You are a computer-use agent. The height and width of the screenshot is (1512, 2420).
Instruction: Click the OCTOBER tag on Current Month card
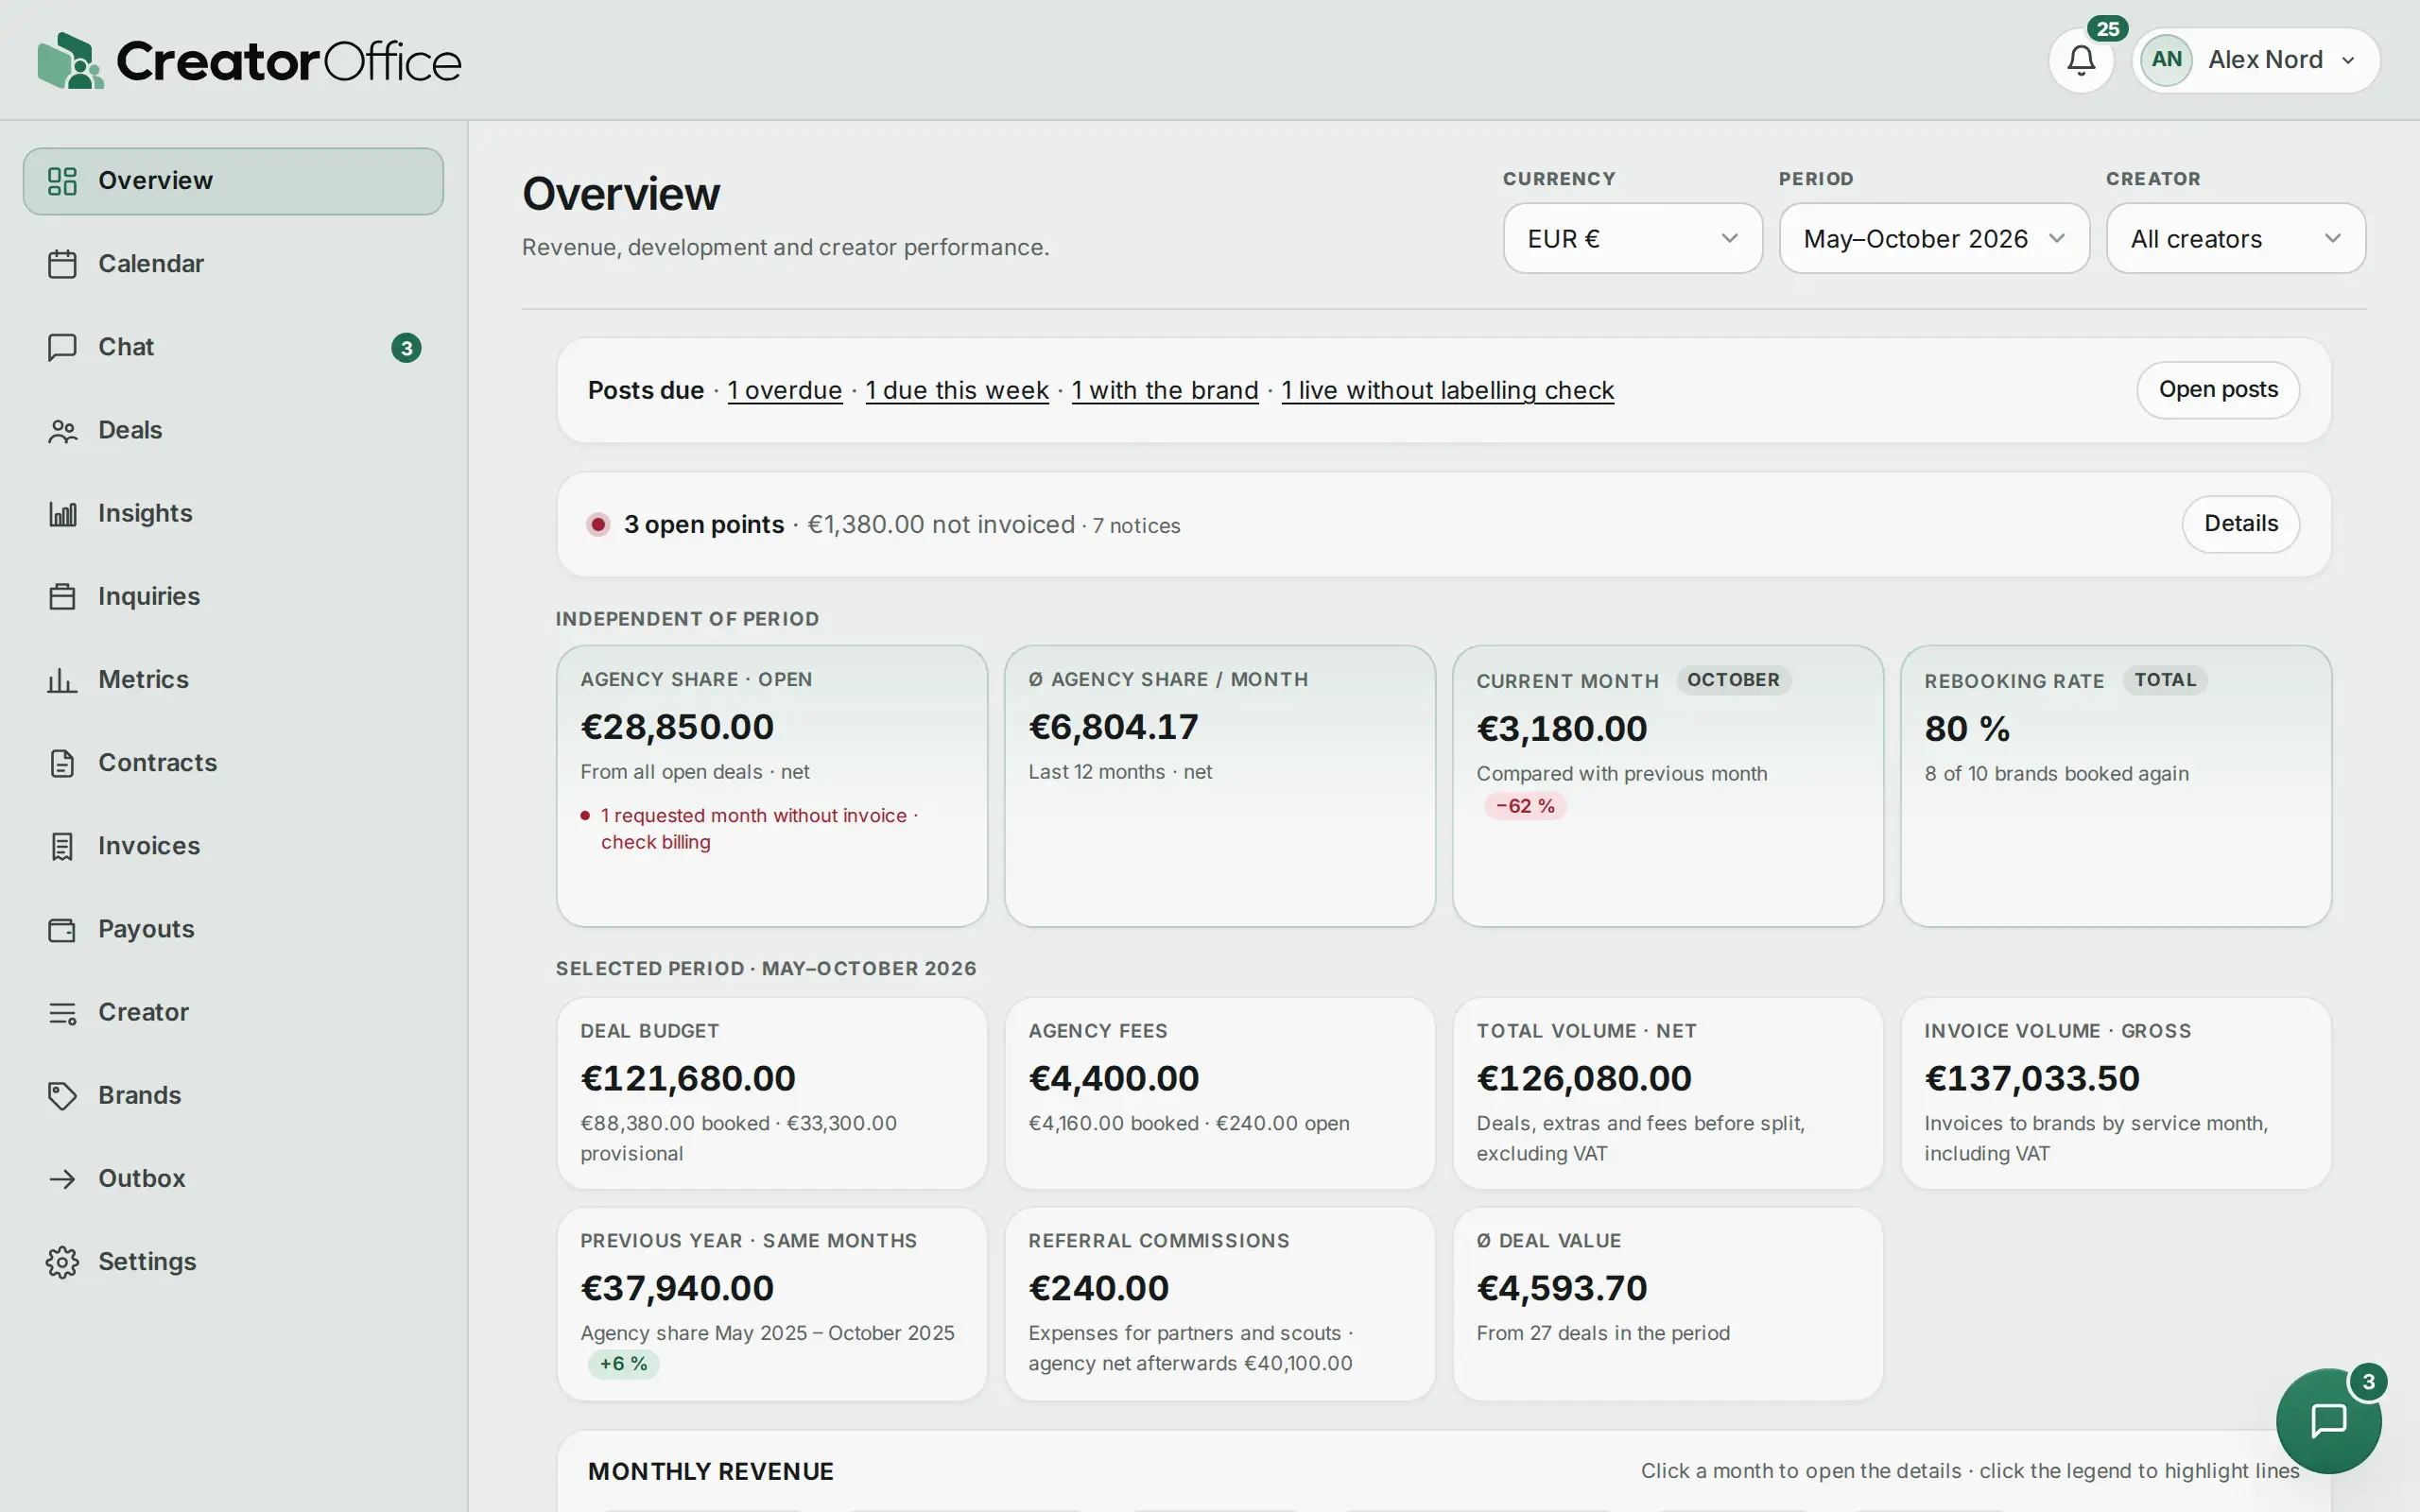coord(1733,680)
